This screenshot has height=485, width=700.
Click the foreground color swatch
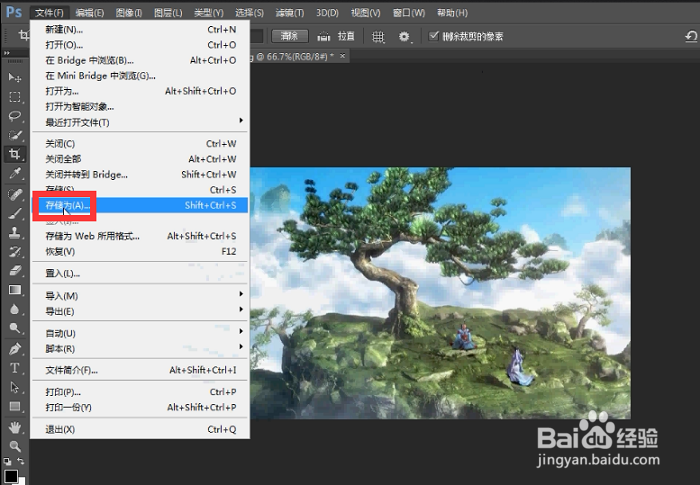click(11, 476)
